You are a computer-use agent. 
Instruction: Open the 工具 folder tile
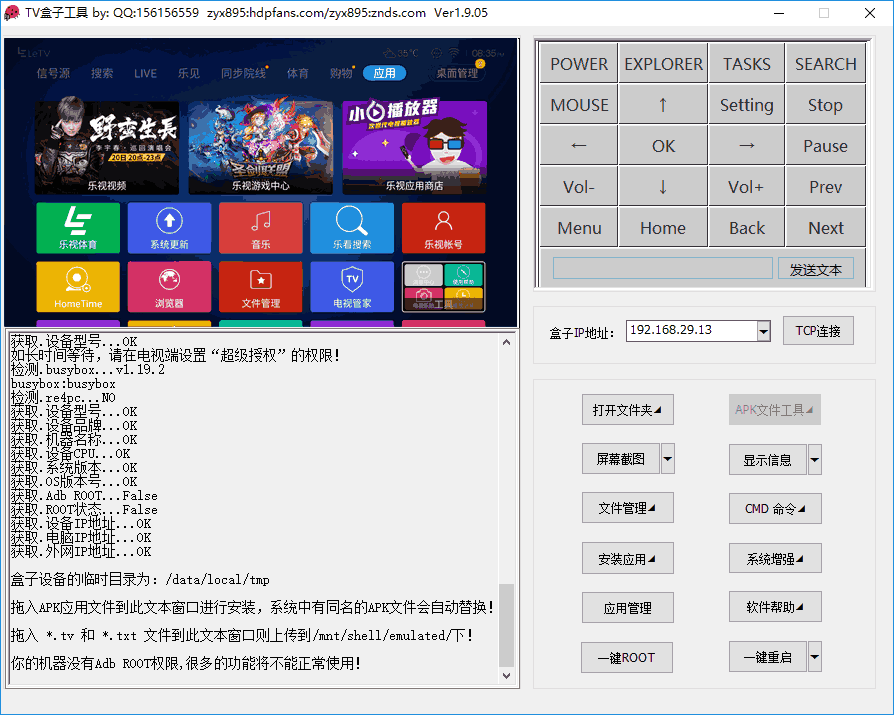444,287
